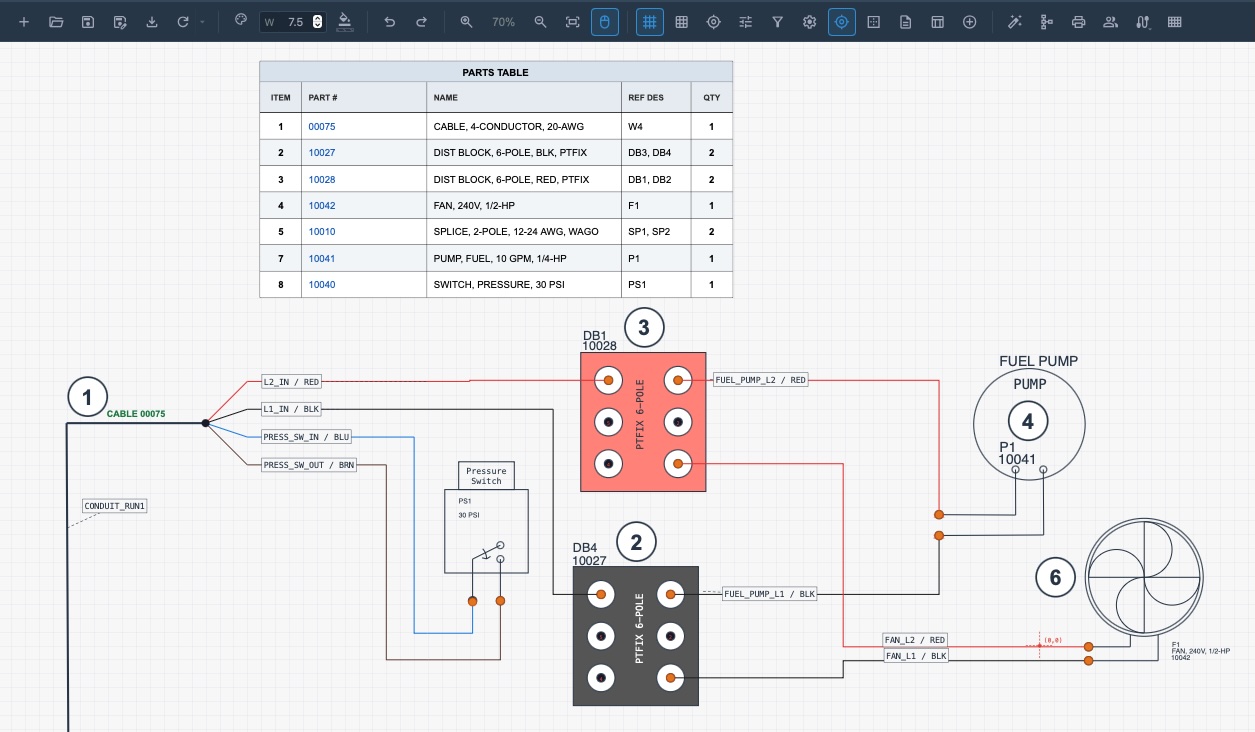Zoom out with the minus magnifier
The height and width of the screenshot is (732, 1255).
[x=541, y=22]
